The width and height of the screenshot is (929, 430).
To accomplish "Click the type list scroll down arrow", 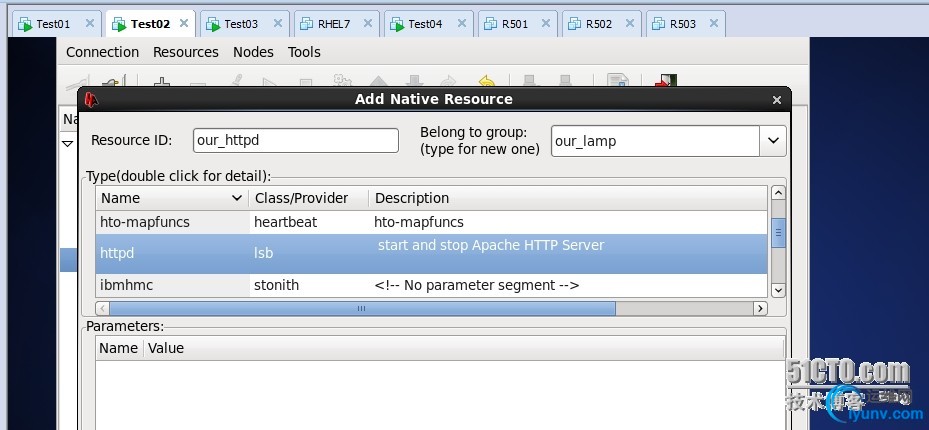I will [x=779, y=290].
